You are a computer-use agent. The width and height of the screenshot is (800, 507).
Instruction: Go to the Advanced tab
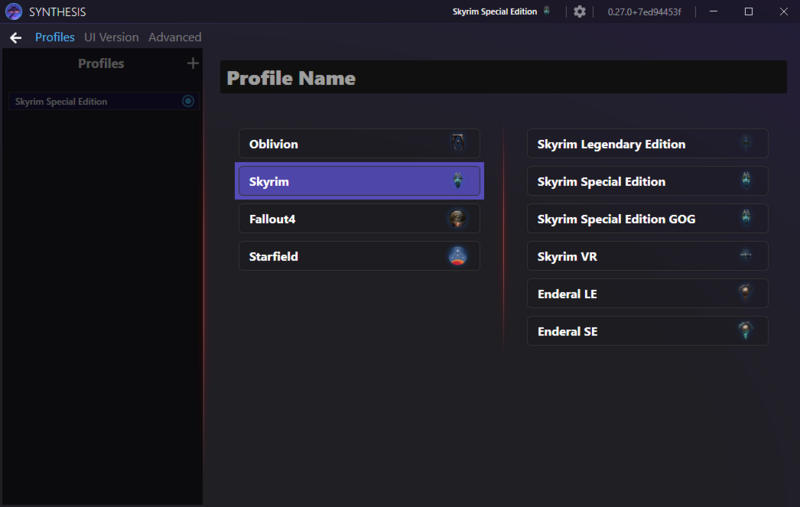(x=175, y=38)
